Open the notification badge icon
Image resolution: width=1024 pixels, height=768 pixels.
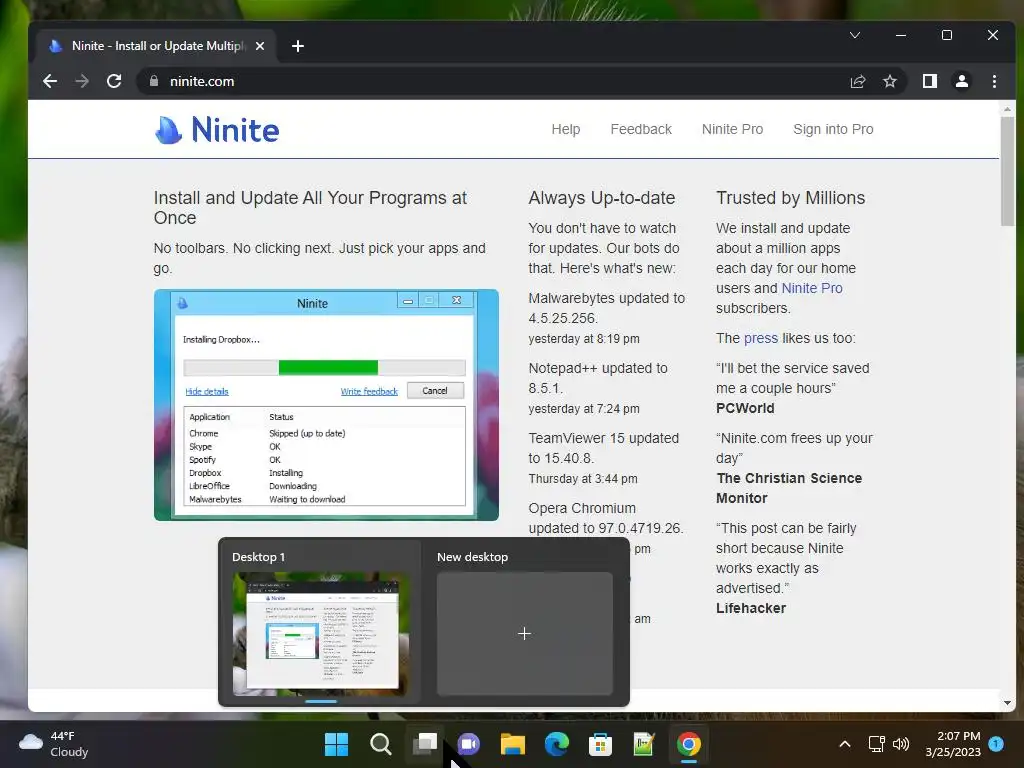(x=996, y=744)
